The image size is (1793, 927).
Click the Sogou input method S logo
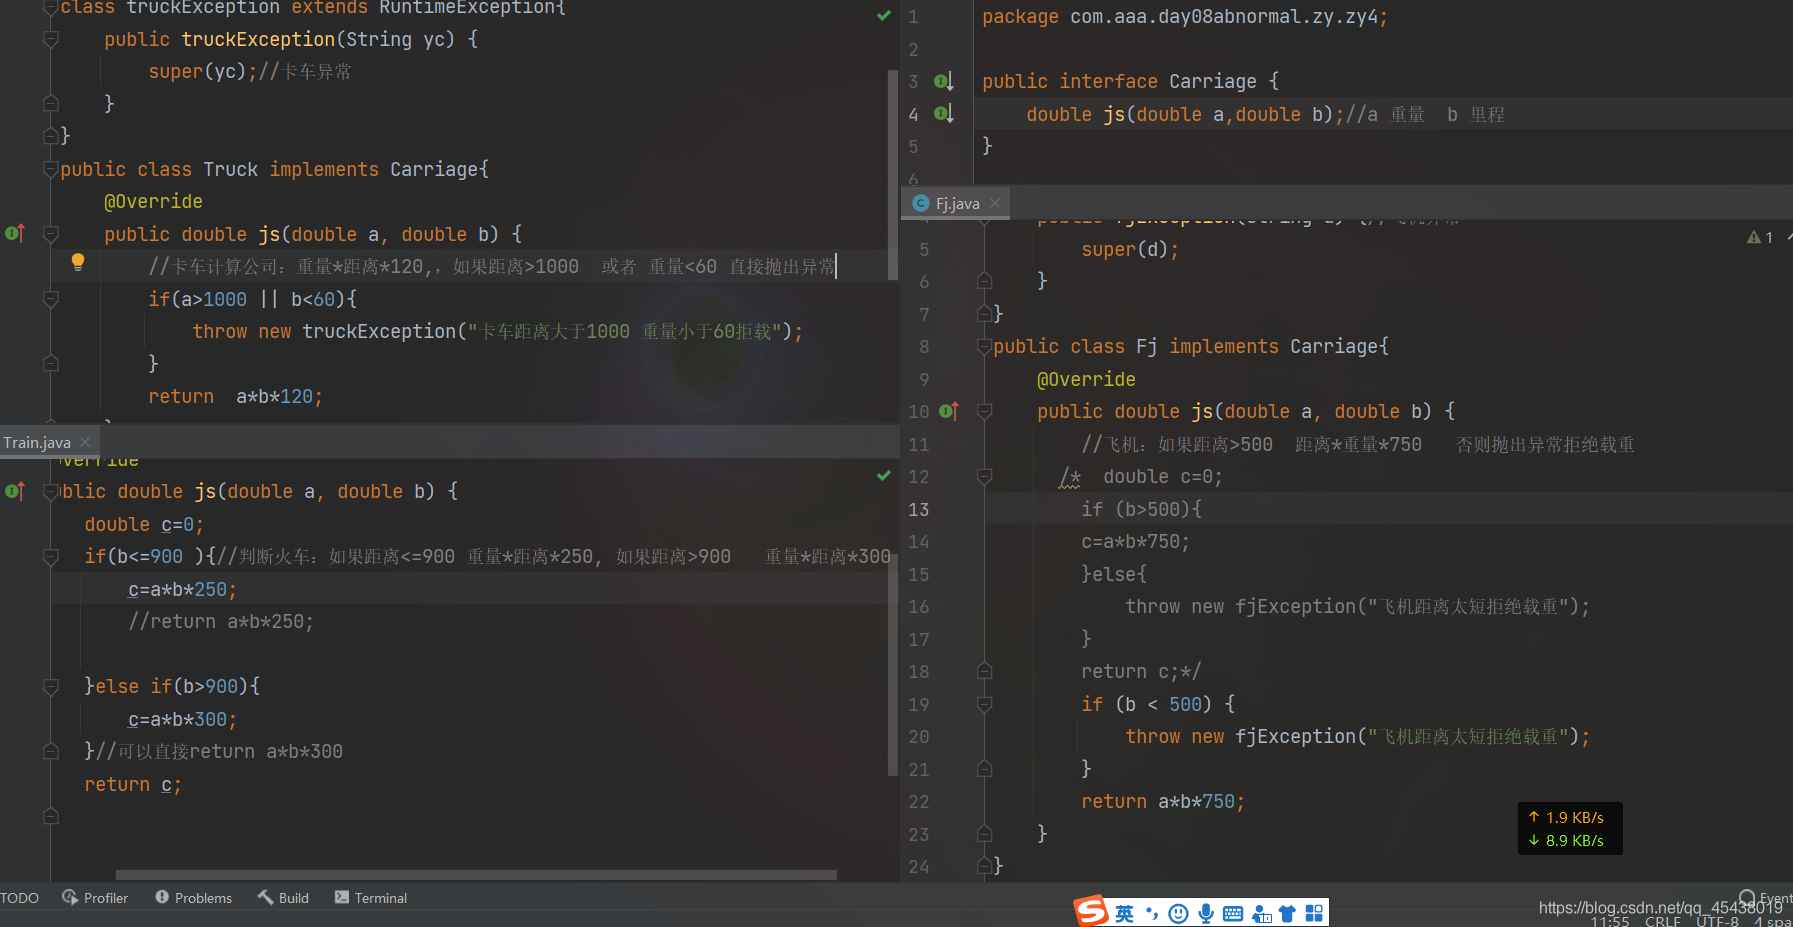[1091, 911]
